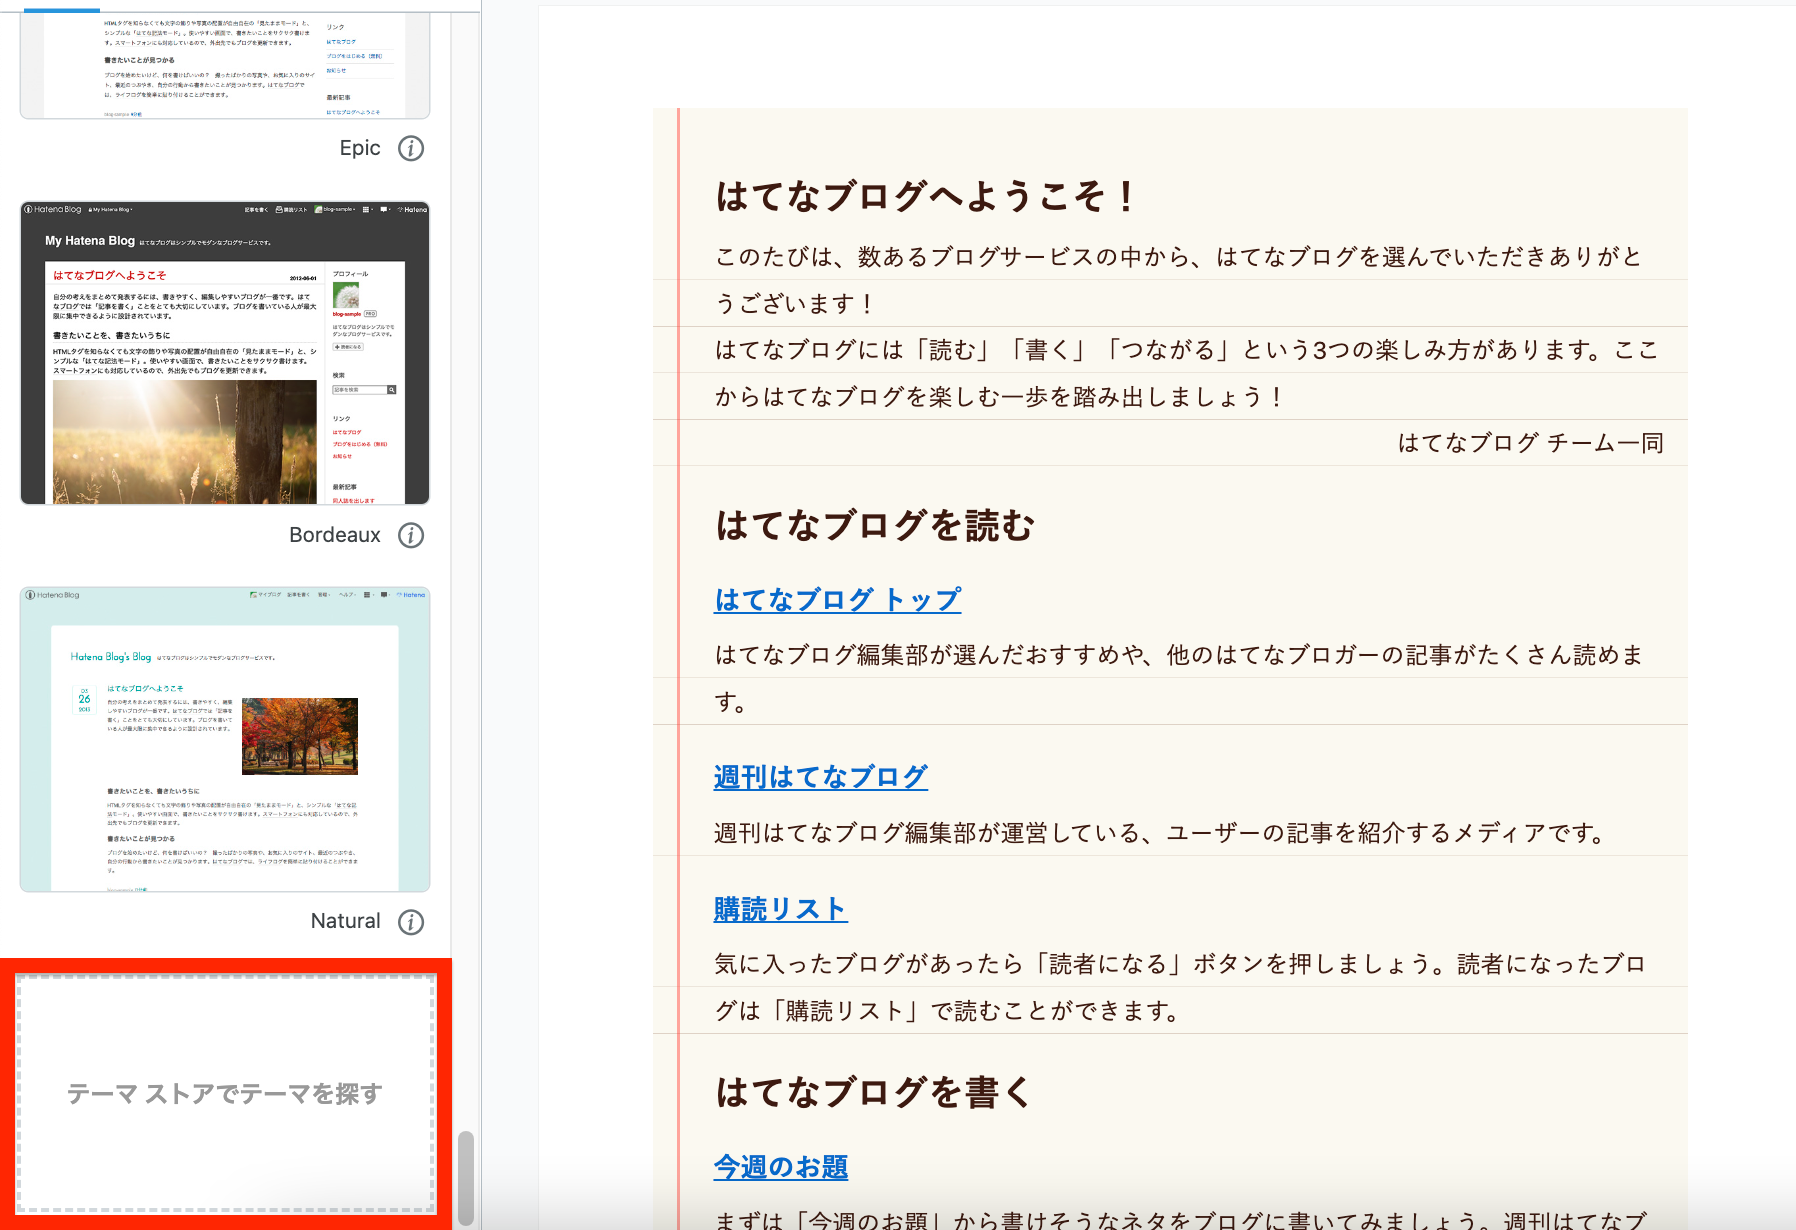Image resolution: width=1796 pixels, height=1230 pixels.
Task: Open the 今週のお題 link
Action: (x=781, y=1167)
